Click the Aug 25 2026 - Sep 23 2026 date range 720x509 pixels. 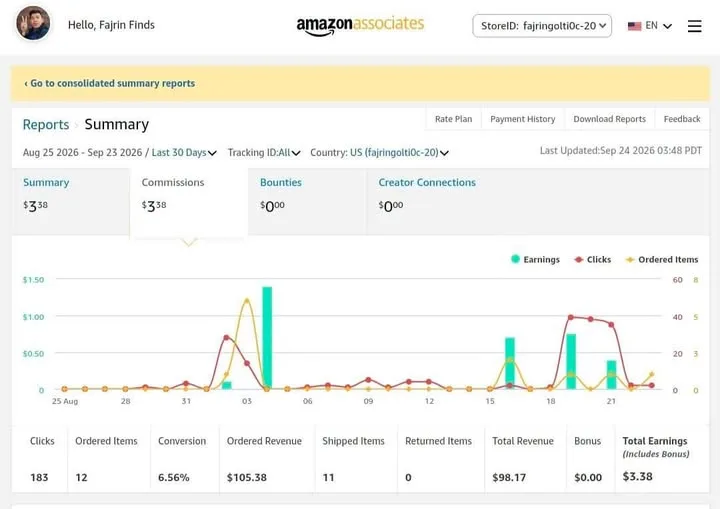82,153
